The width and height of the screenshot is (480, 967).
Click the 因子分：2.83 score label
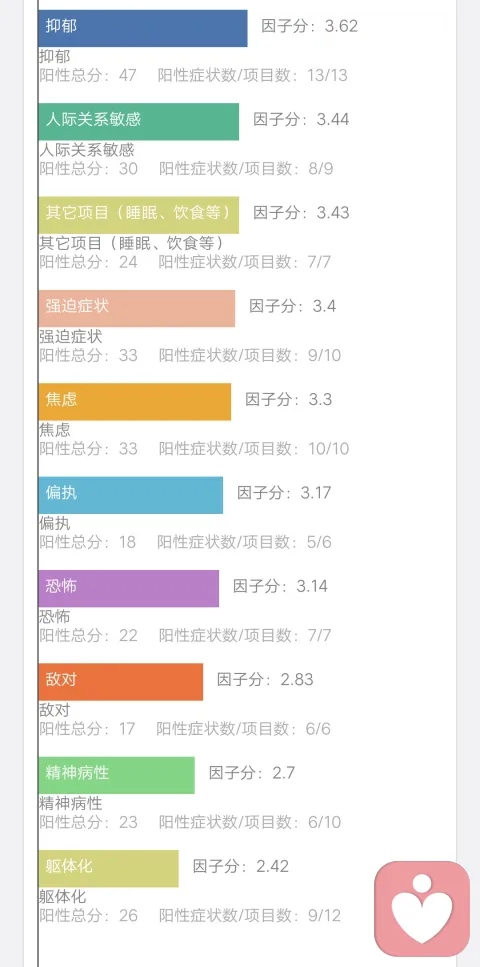coord(265,680)
